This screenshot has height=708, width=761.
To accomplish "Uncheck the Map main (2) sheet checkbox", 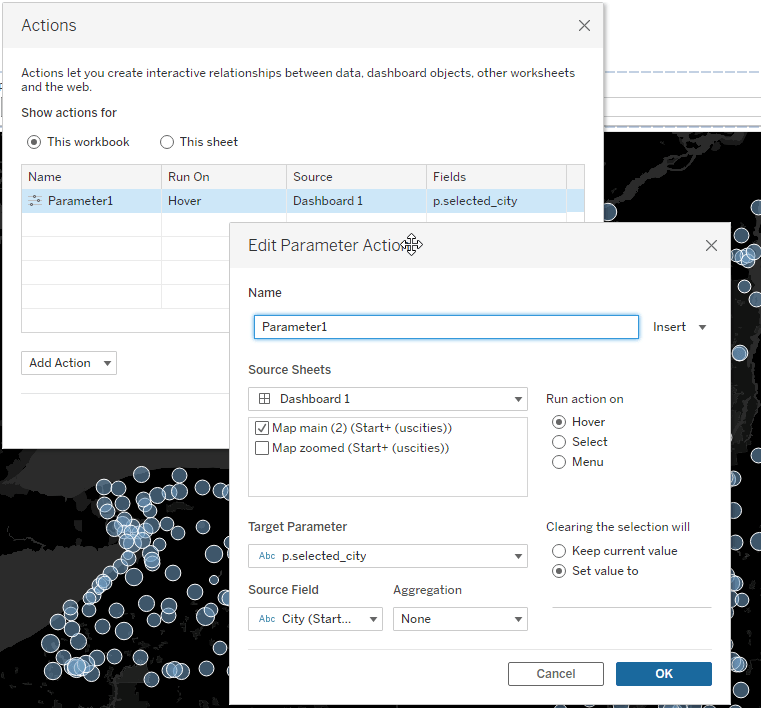I will tap(262, 428).
